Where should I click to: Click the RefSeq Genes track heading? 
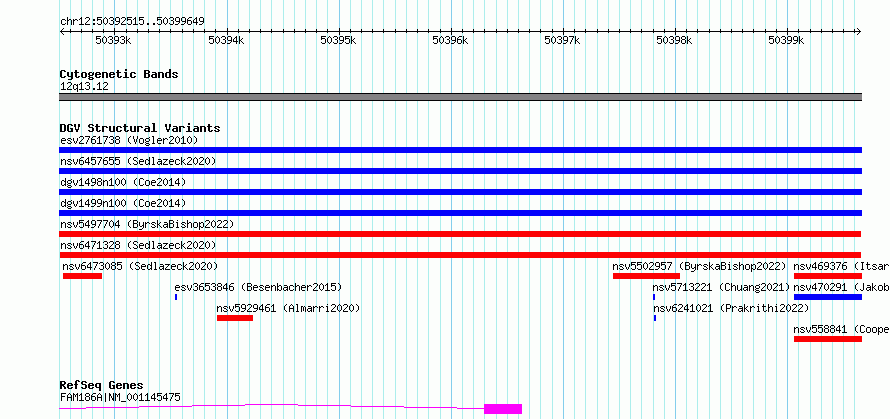[101, 386]
